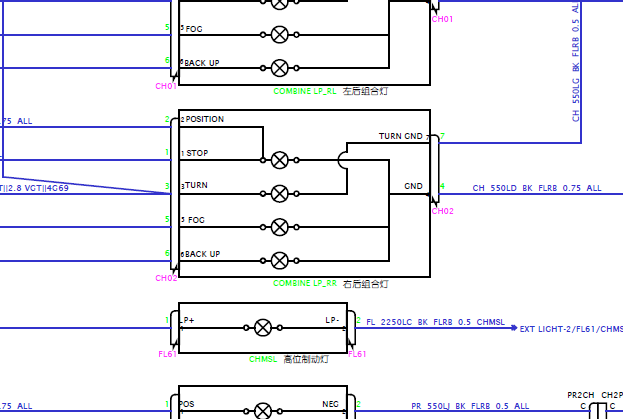Click the CH02 connector label below pin 6
This screenshot has width=623, height=419.
[166, 278]
